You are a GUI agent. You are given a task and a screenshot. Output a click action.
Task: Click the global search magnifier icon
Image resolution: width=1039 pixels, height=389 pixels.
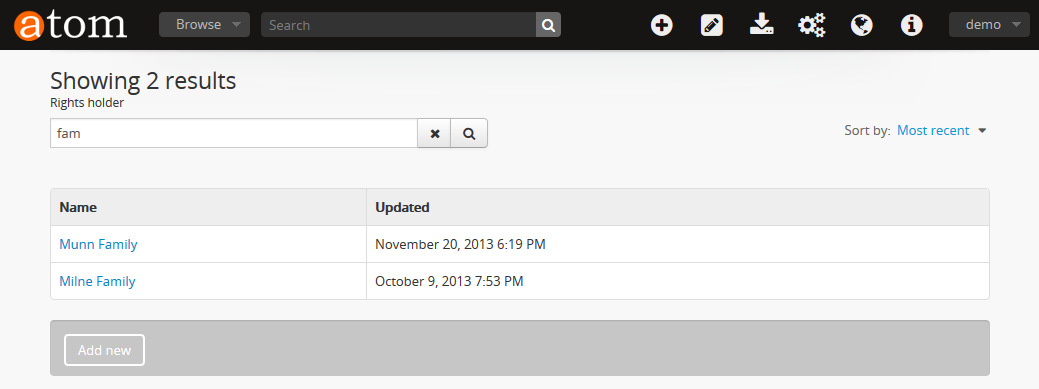pos(548,25)
